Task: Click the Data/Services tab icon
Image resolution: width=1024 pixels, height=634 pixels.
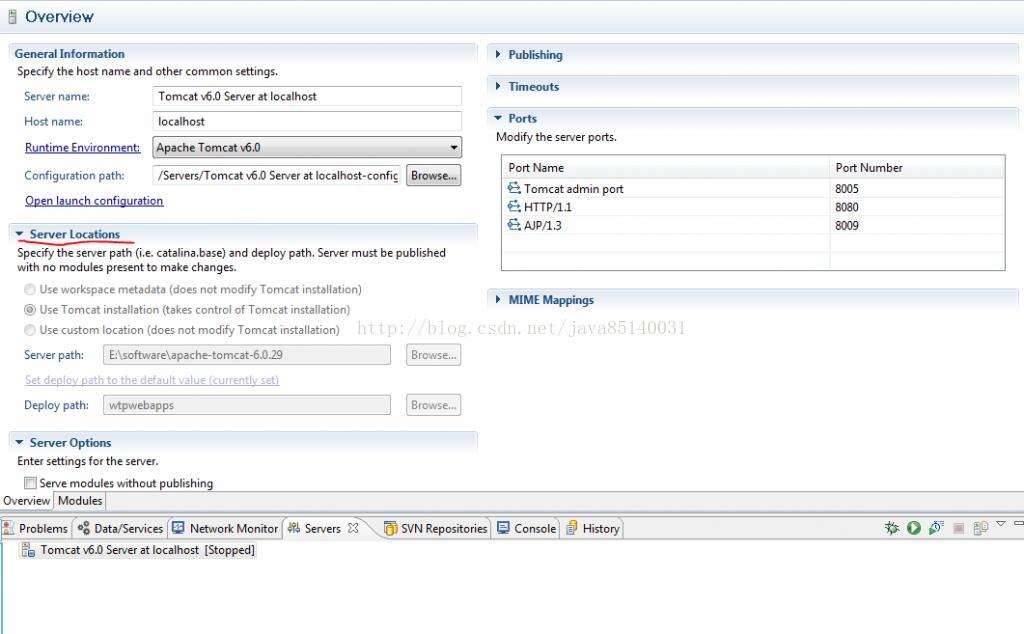Action: (x=84, y=528)
